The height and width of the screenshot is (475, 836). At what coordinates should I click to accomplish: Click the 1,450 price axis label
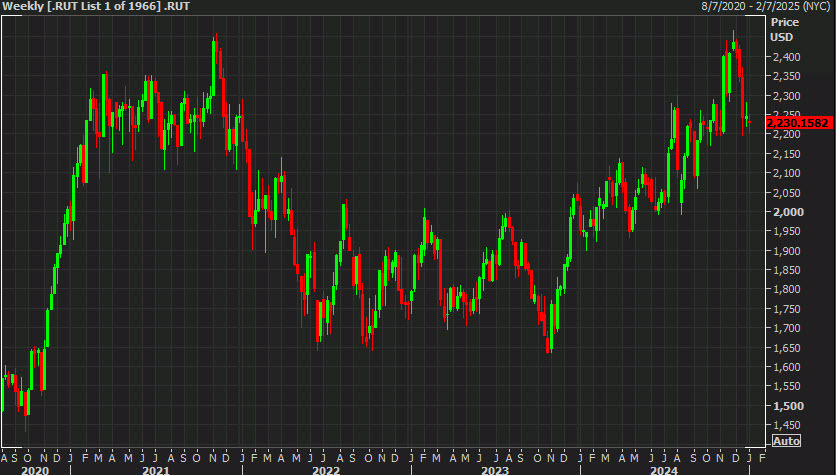[785, 425]
